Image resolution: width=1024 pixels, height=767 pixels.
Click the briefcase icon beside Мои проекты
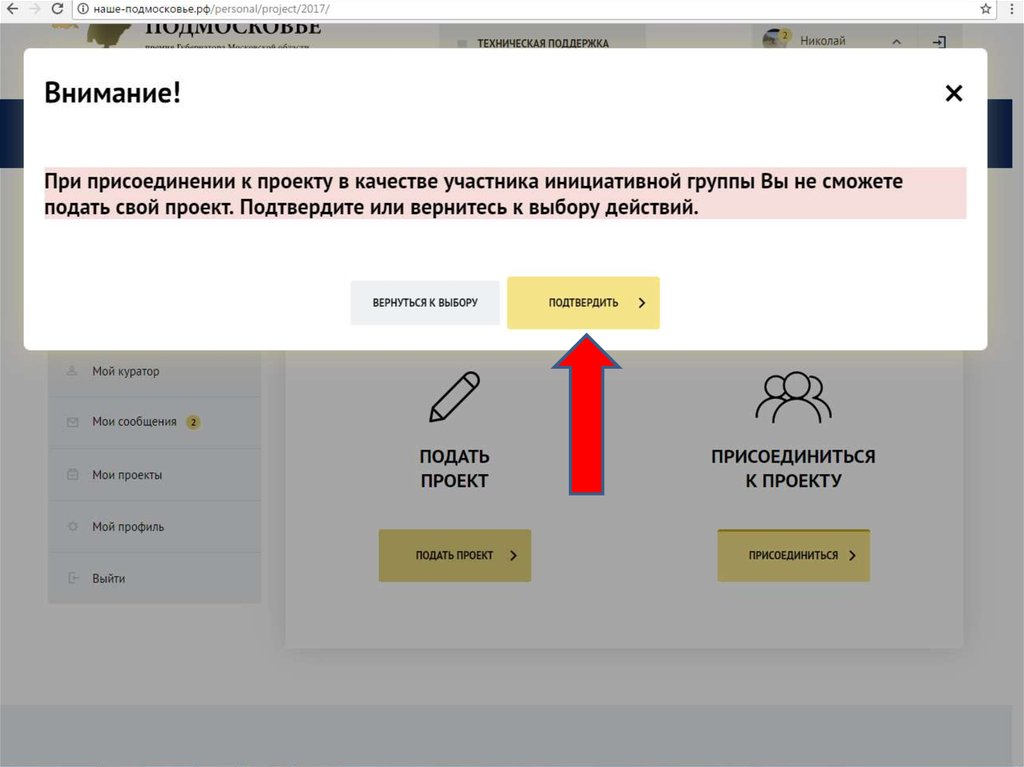(72, 474)
